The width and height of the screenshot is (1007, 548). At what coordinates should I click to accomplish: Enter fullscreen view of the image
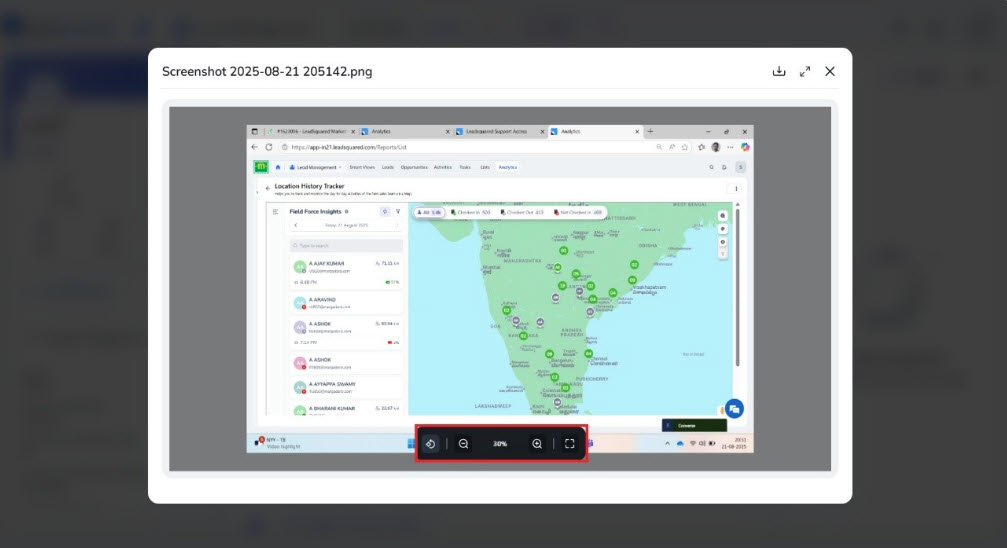570,443
